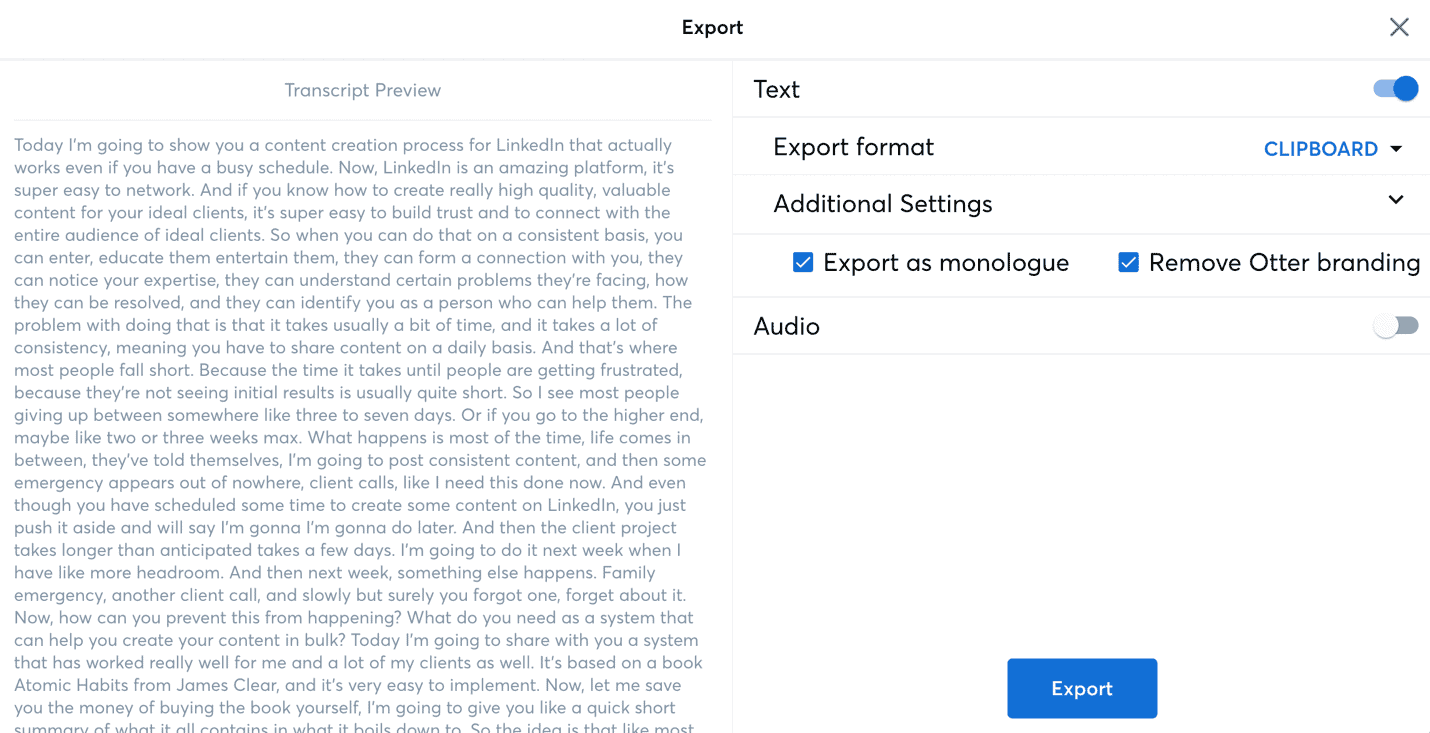Toggle the Text export switch off
This screenshot has height=733, width=1430.
[x=1396, y=89]
